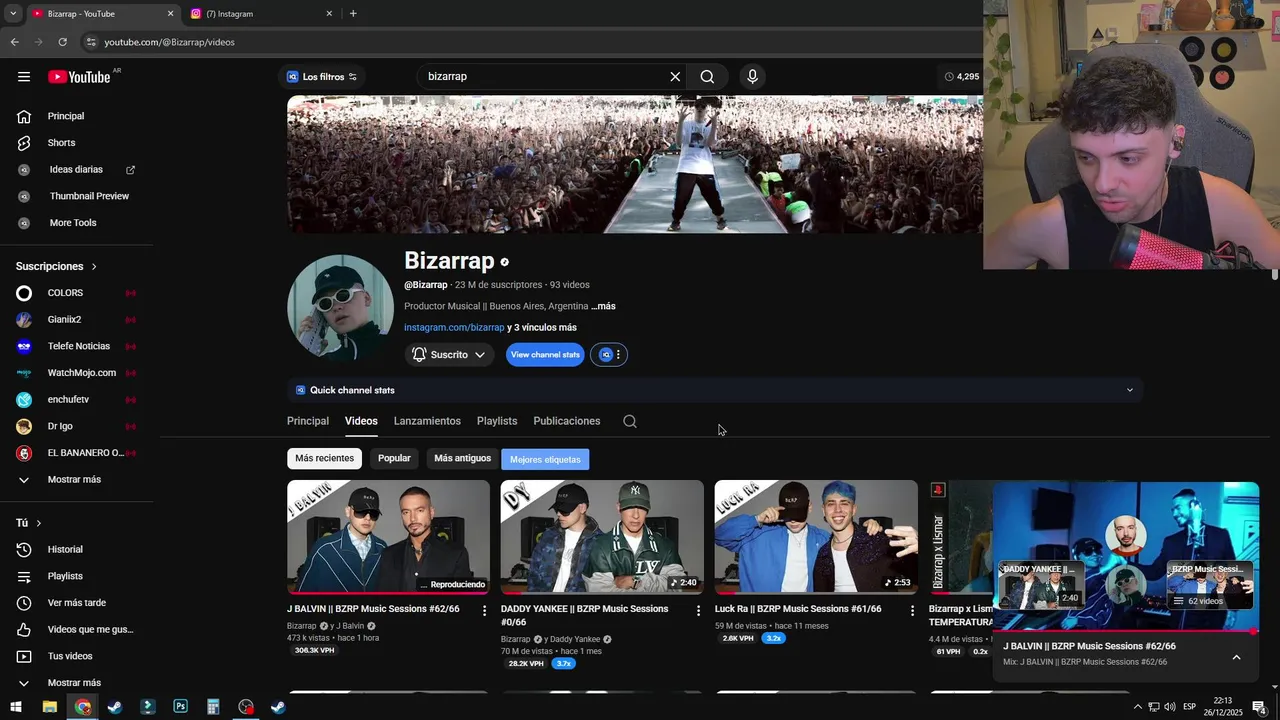Go back with browser back arrow

[x=14, y=42]
